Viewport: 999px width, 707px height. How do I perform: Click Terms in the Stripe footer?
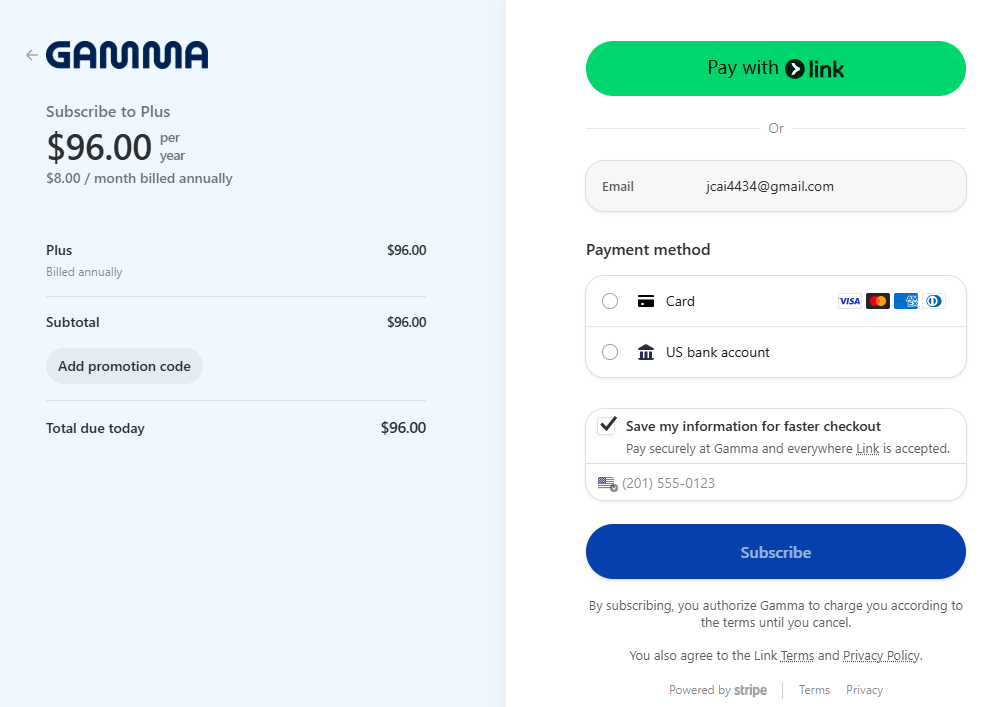[x=814, y=690]
